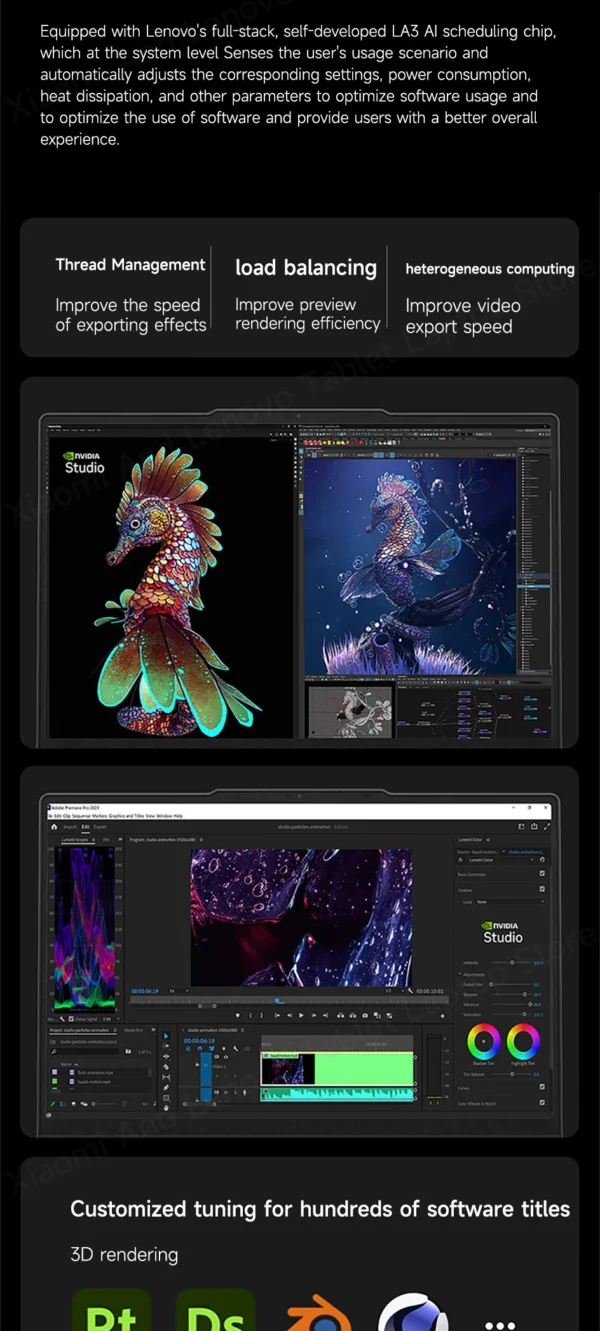Open Premiere's File Edit Clip menu bar
Screen dimensions: 600x1331
[x=115, y=816]
